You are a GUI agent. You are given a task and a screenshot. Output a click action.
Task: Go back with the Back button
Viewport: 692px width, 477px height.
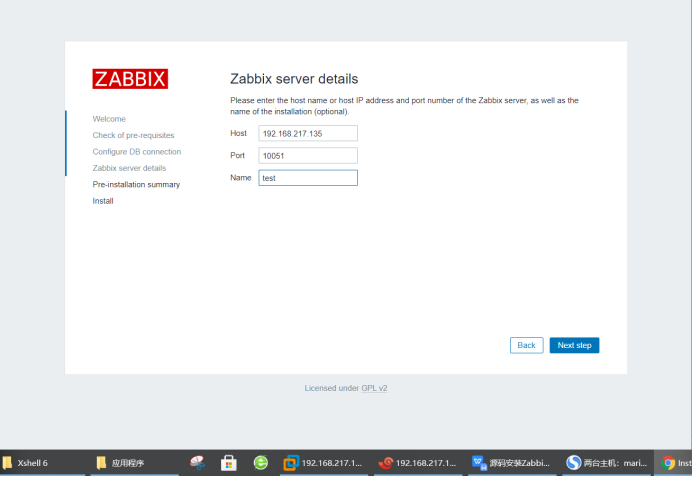click(527, 345)
